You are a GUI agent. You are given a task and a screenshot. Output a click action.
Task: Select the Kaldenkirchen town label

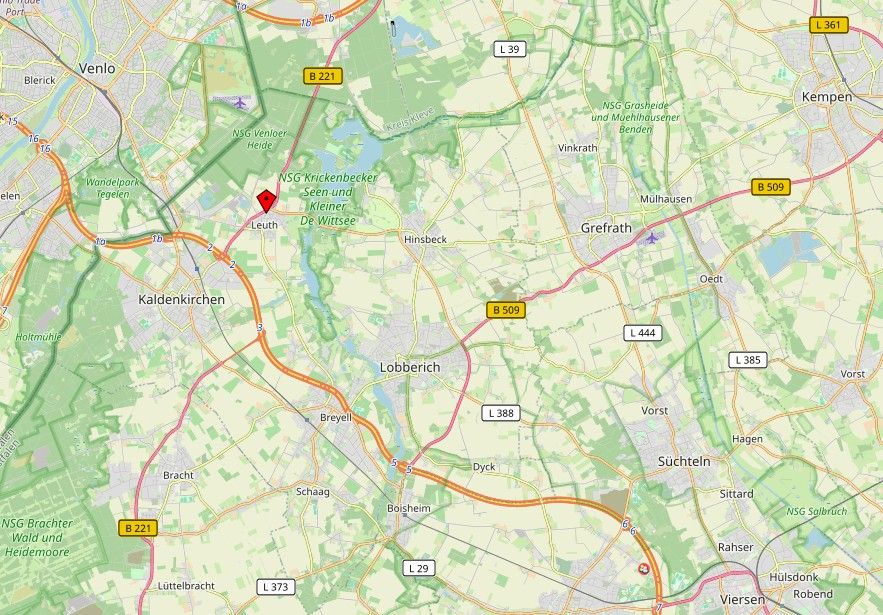point(181,300)
